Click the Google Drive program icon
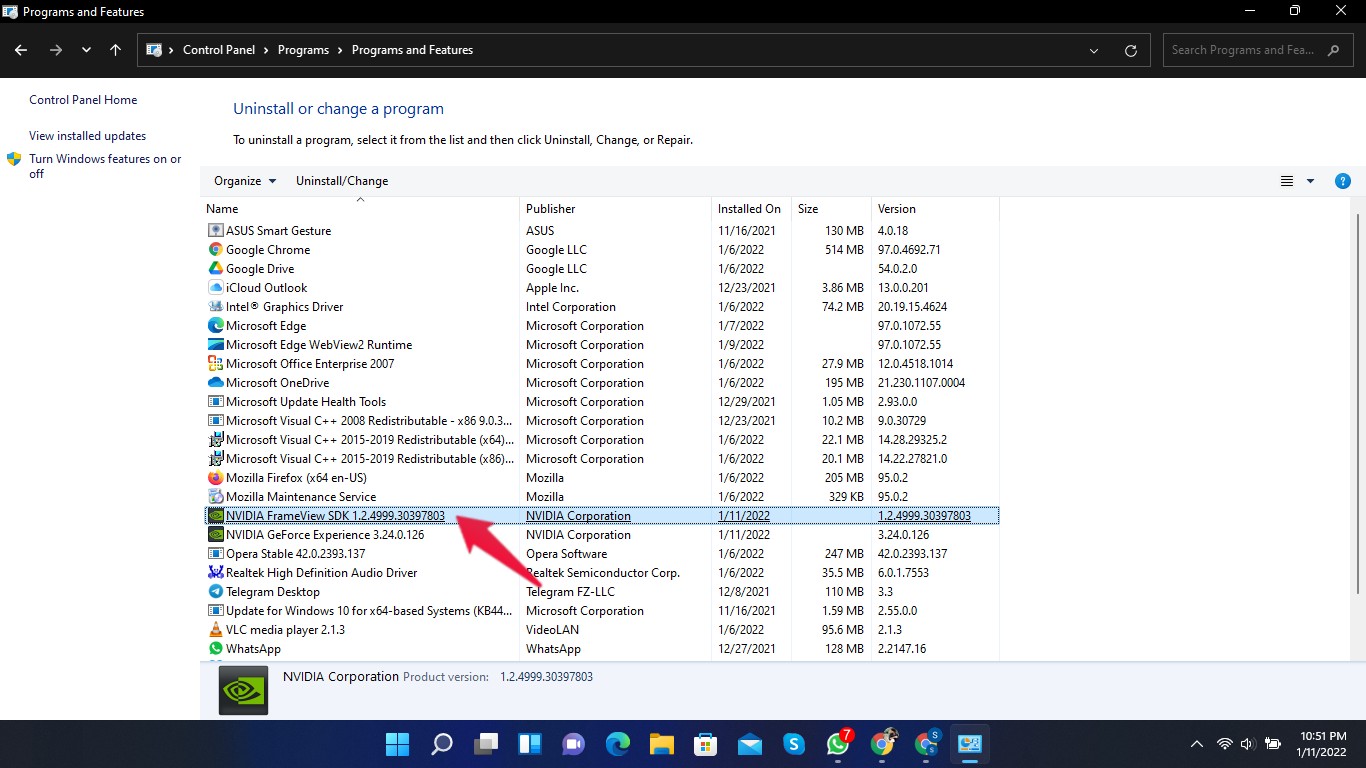The width and height of the screenshot is (1366, 768). click(x=215, y=269)
